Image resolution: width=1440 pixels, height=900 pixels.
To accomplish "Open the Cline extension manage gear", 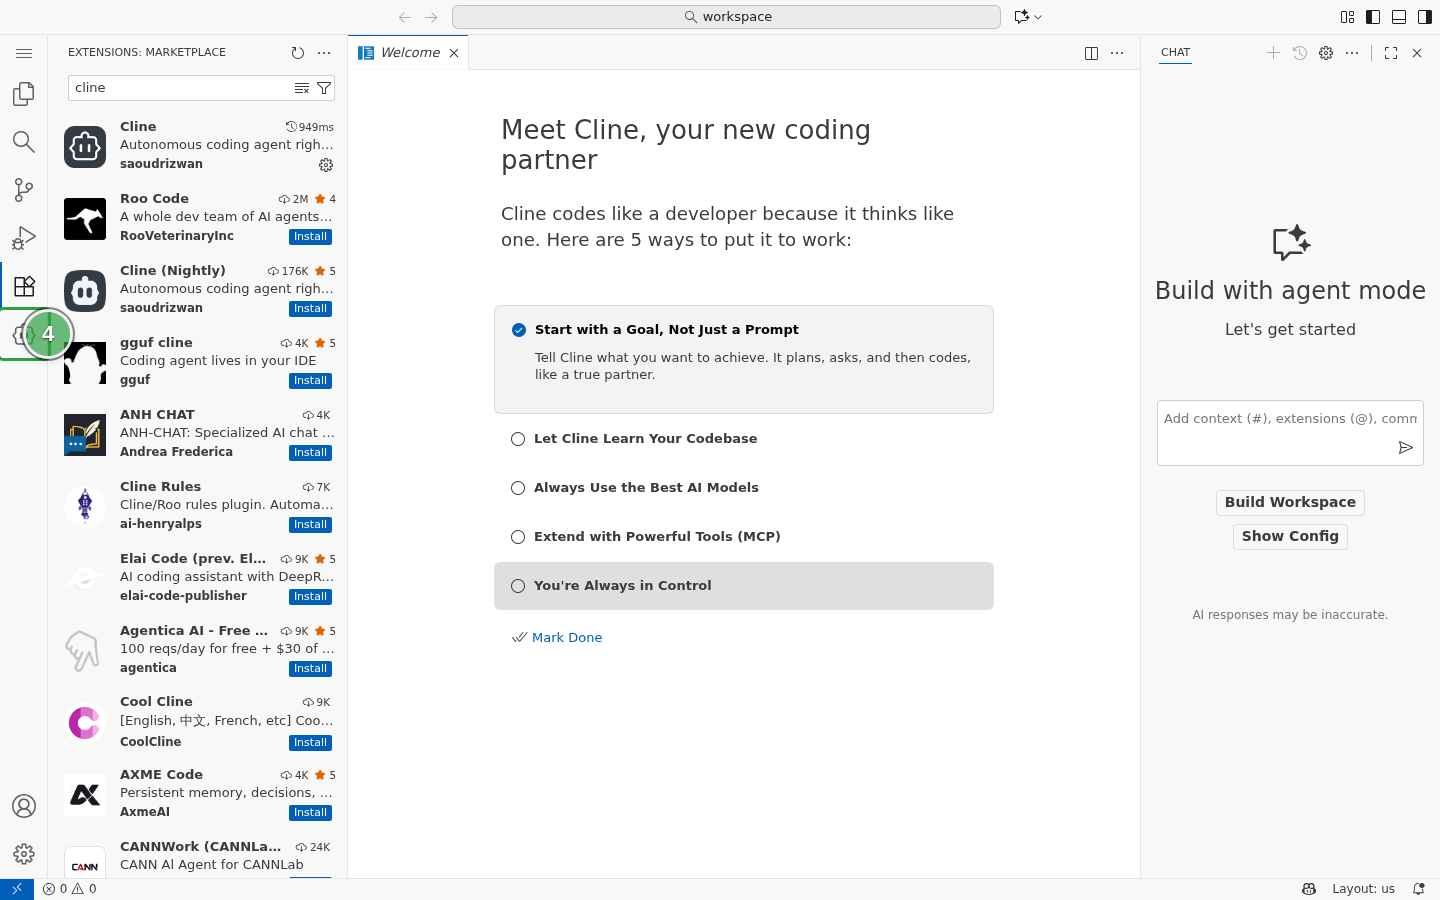I will (x=326, y=165).
